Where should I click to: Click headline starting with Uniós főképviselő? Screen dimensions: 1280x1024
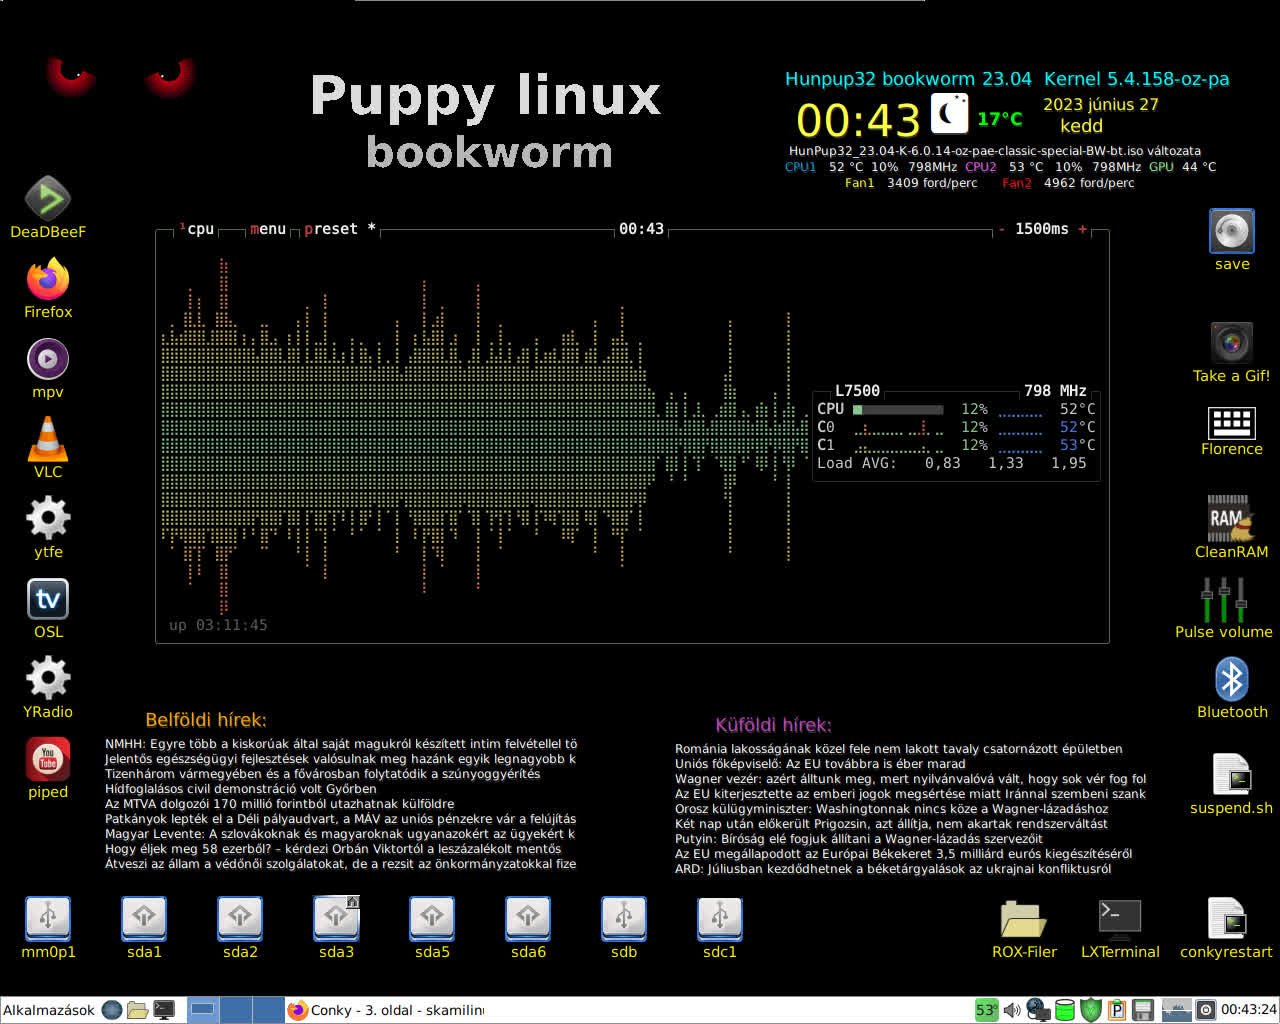tap(820, 764)
